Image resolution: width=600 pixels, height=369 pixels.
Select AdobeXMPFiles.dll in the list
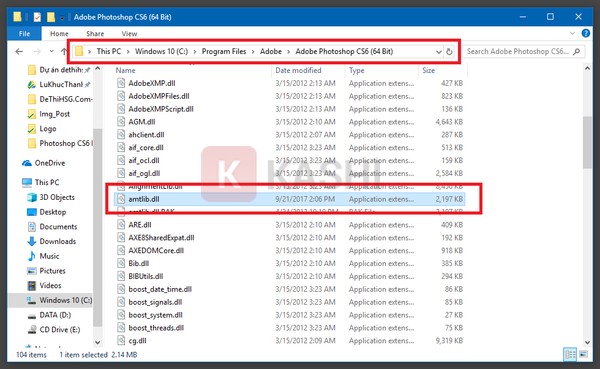tap(159, 96)
